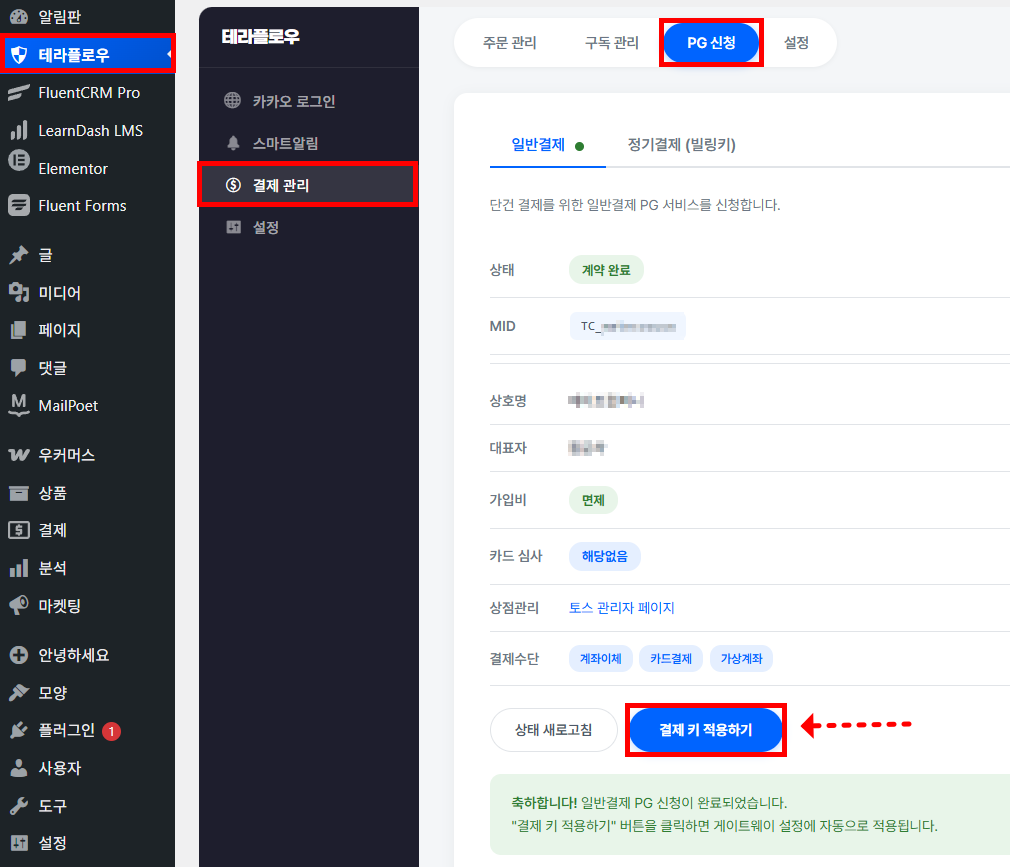The width and height of the screenshot is (1010, 867).
Task: Open Elementor via its sidebar icon
Action: [18, 168]
